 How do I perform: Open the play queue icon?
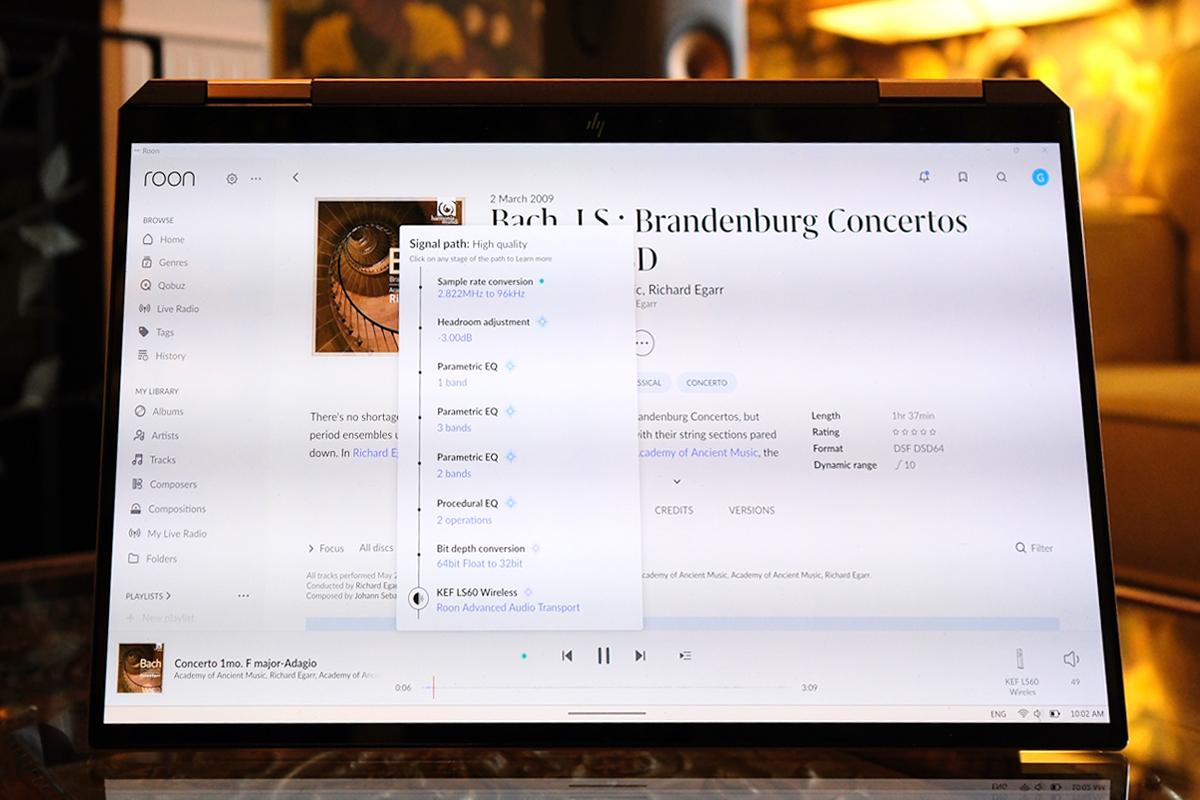click(685, 656)
